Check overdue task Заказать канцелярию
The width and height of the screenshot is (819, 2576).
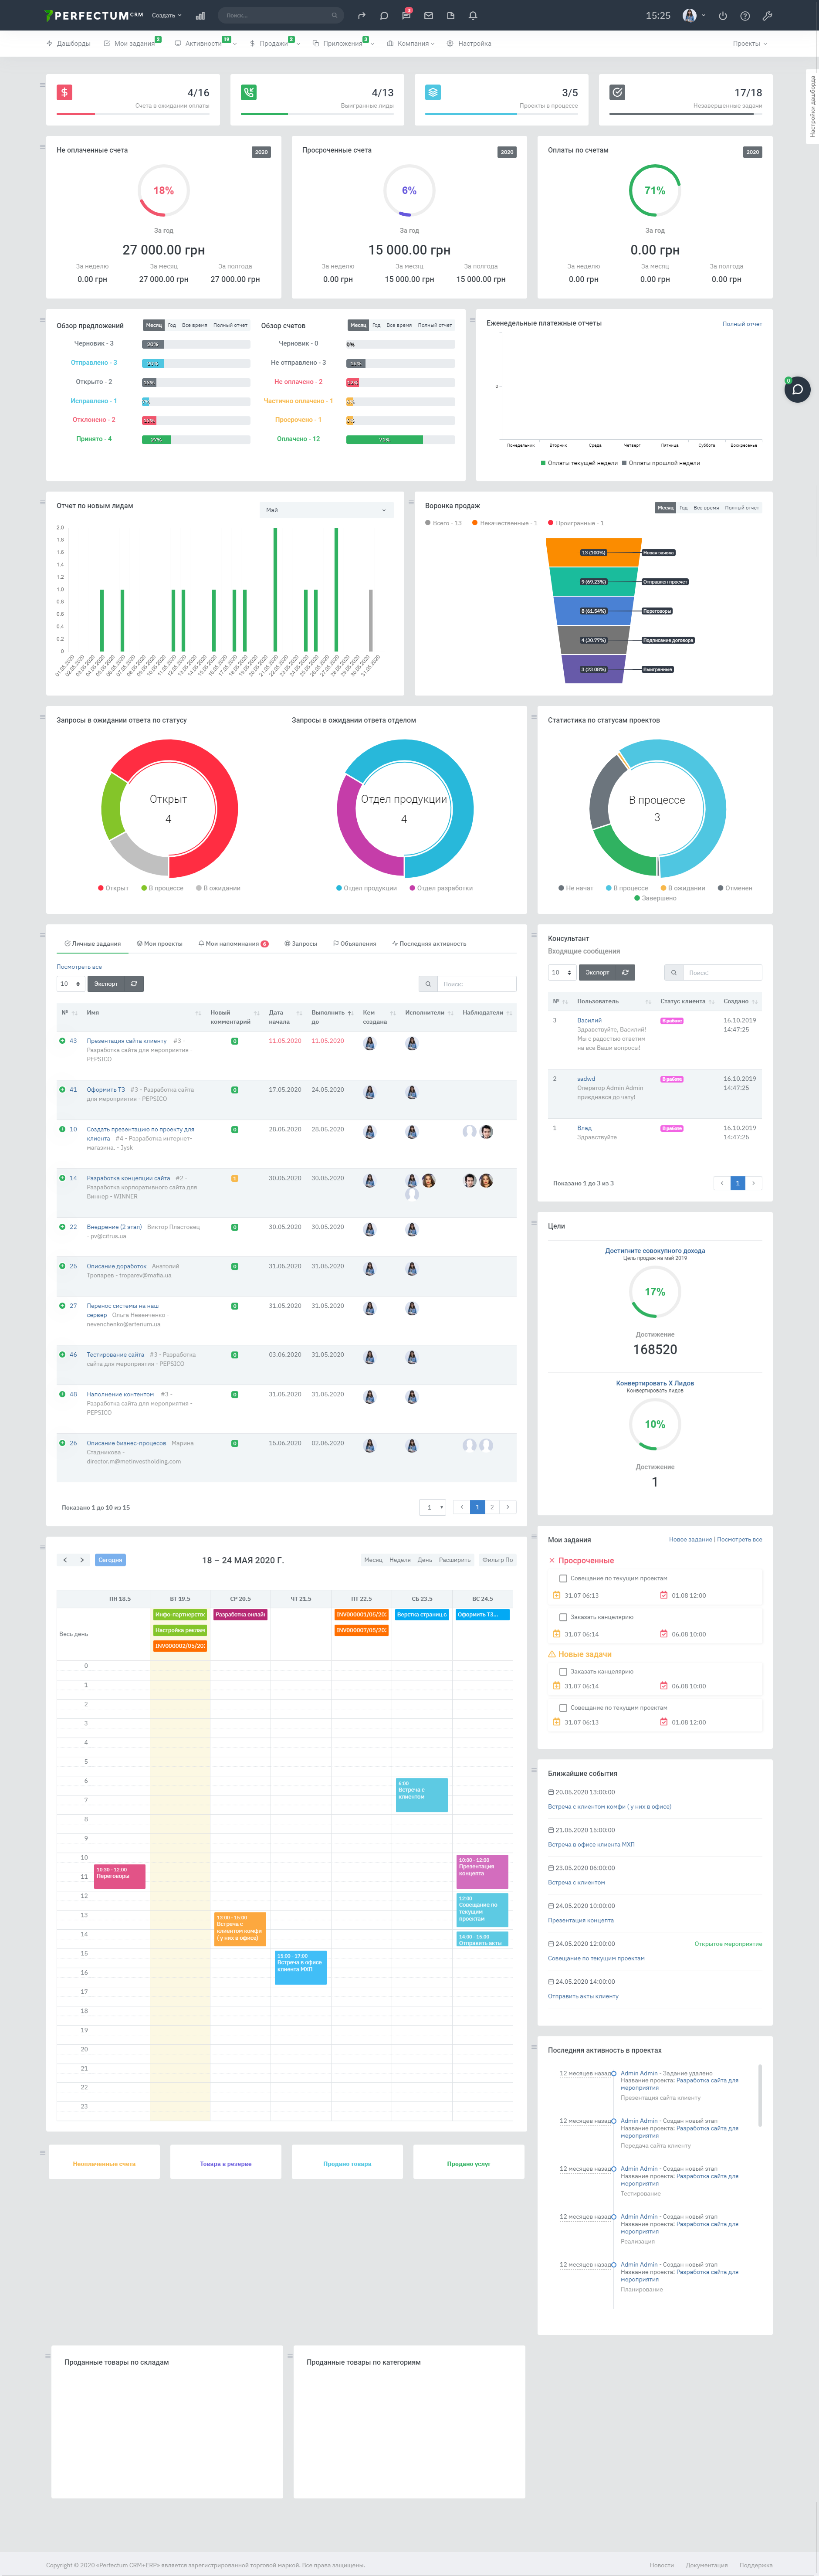click(563, 1617)
